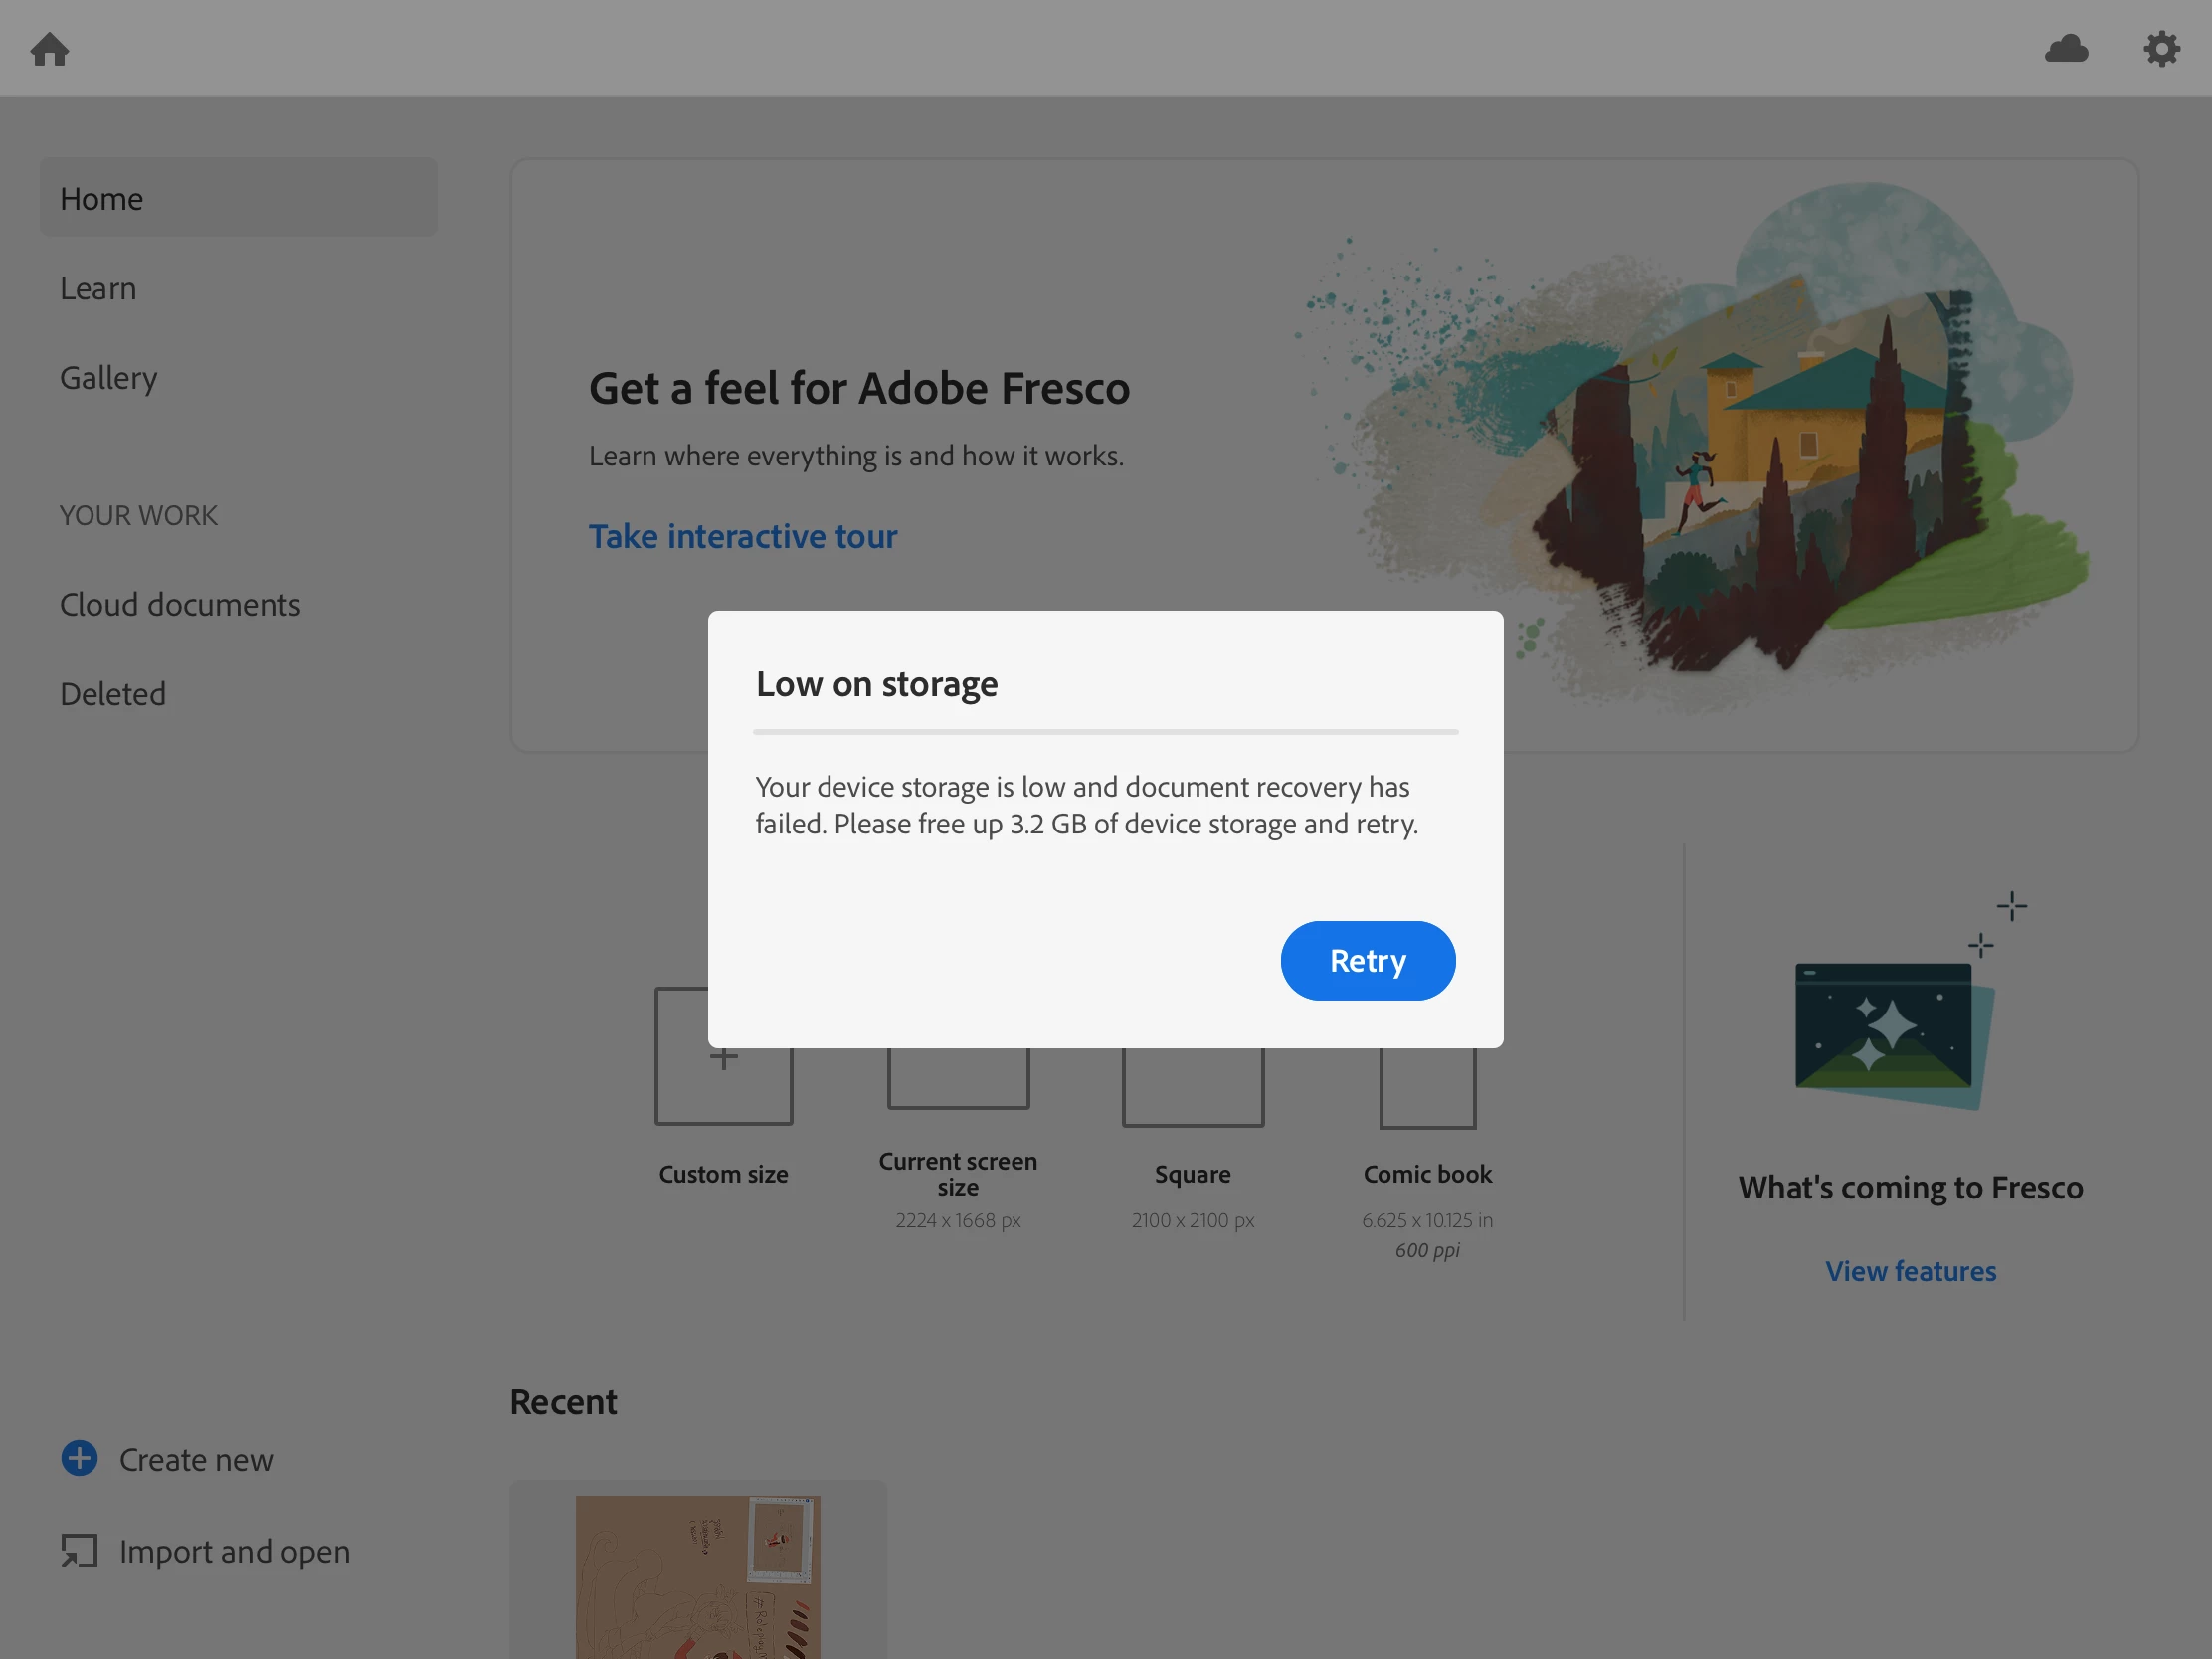Click the Import and open icon
This screenshot has width=2212, height=1659.
click(79, 1551)
